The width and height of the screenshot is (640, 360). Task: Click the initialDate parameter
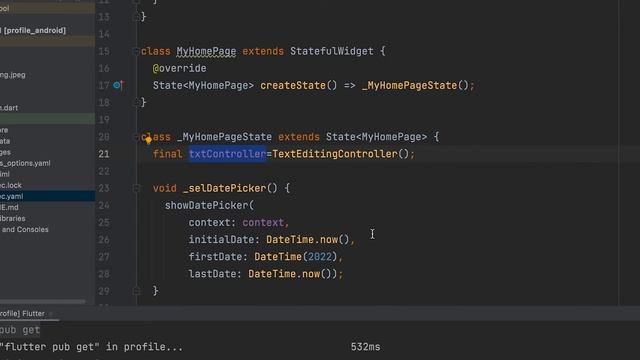[224, 240]
